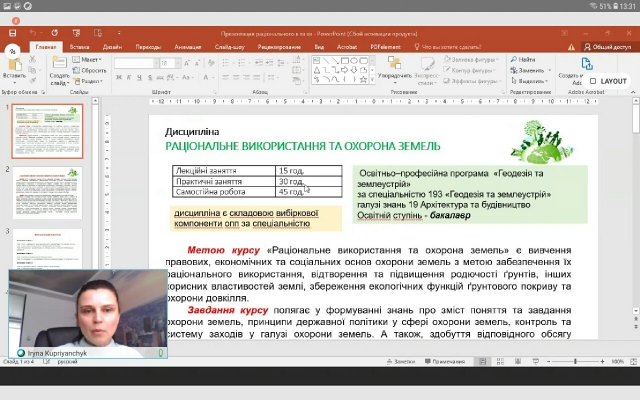Toggle the LAYOUT checkbox
Viewport: 640px width, 400px height.
(590, 81)
